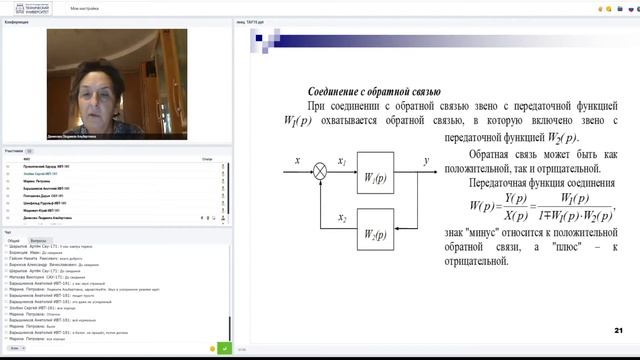Open the technical university logo home link
Viewport: 640px width, 360px height.
(33, 8)
